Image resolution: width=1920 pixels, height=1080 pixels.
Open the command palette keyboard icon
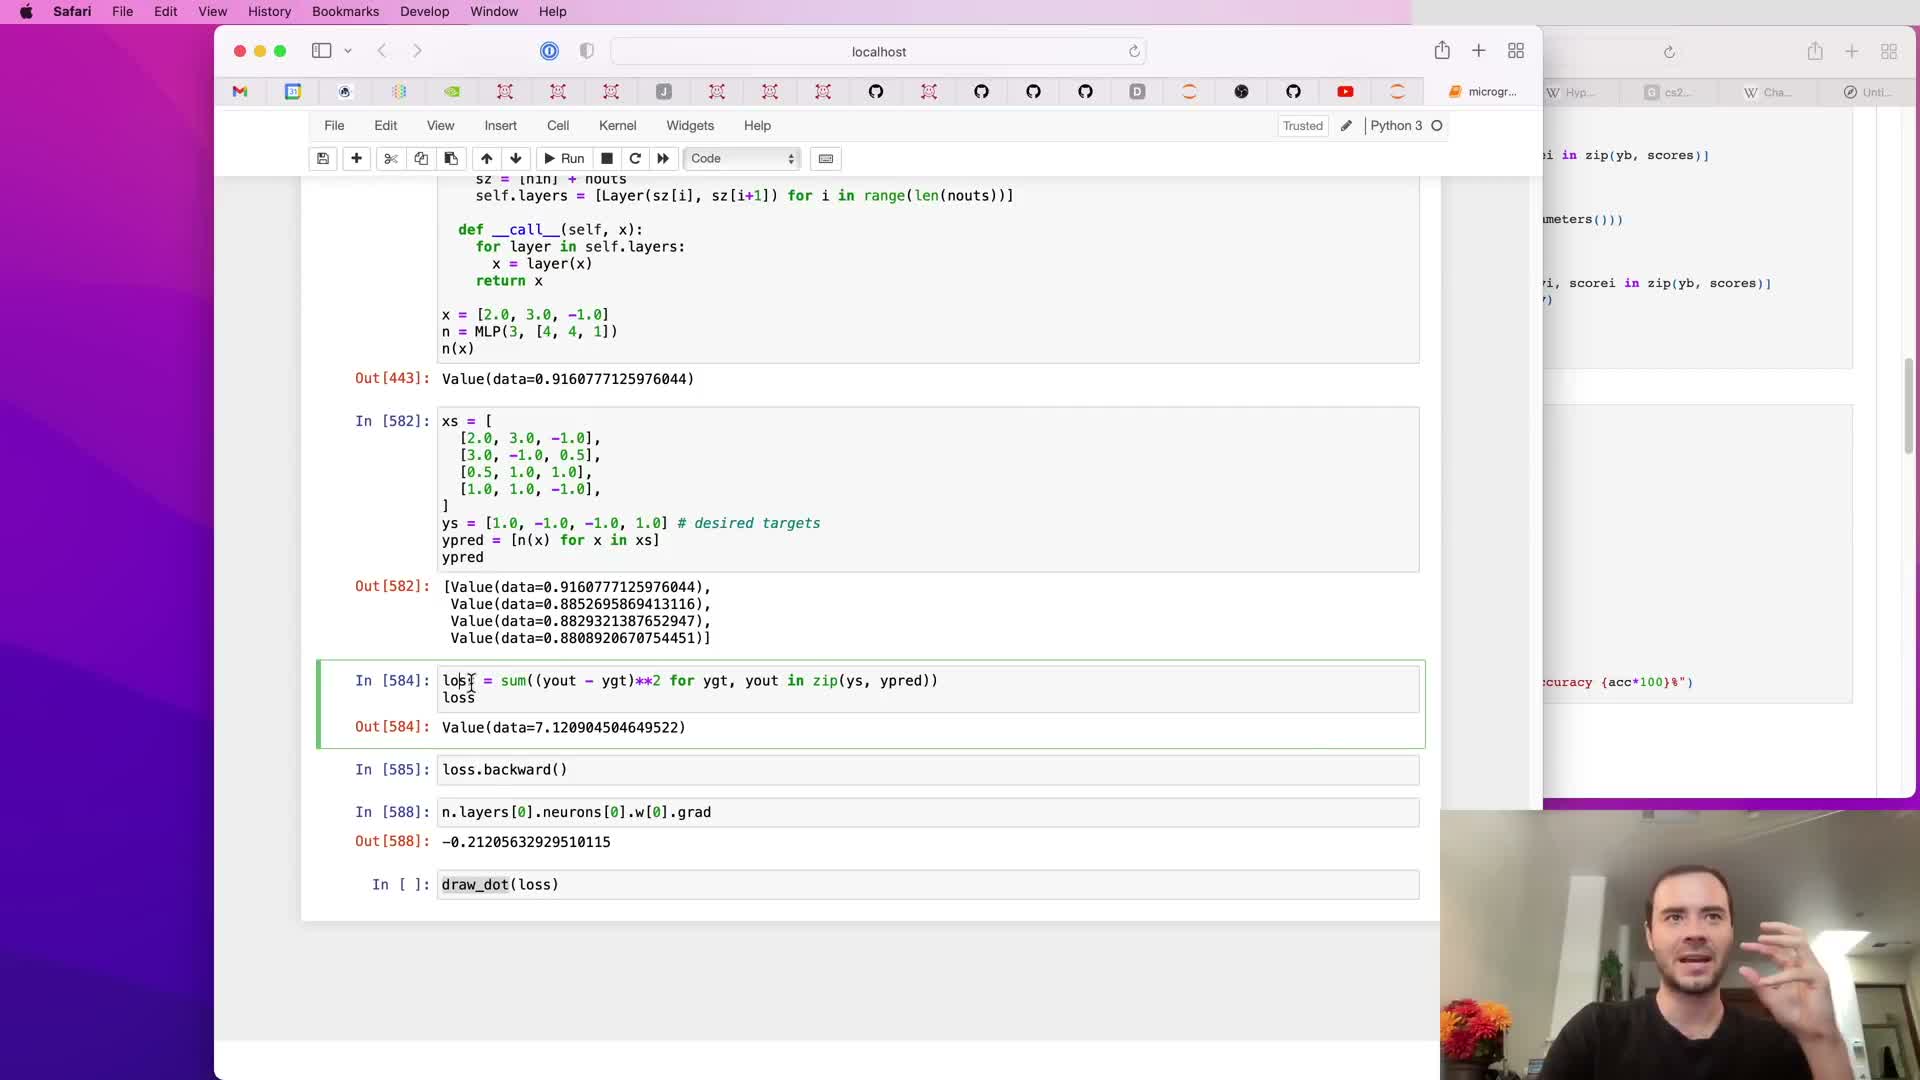[x=826, y=158]
